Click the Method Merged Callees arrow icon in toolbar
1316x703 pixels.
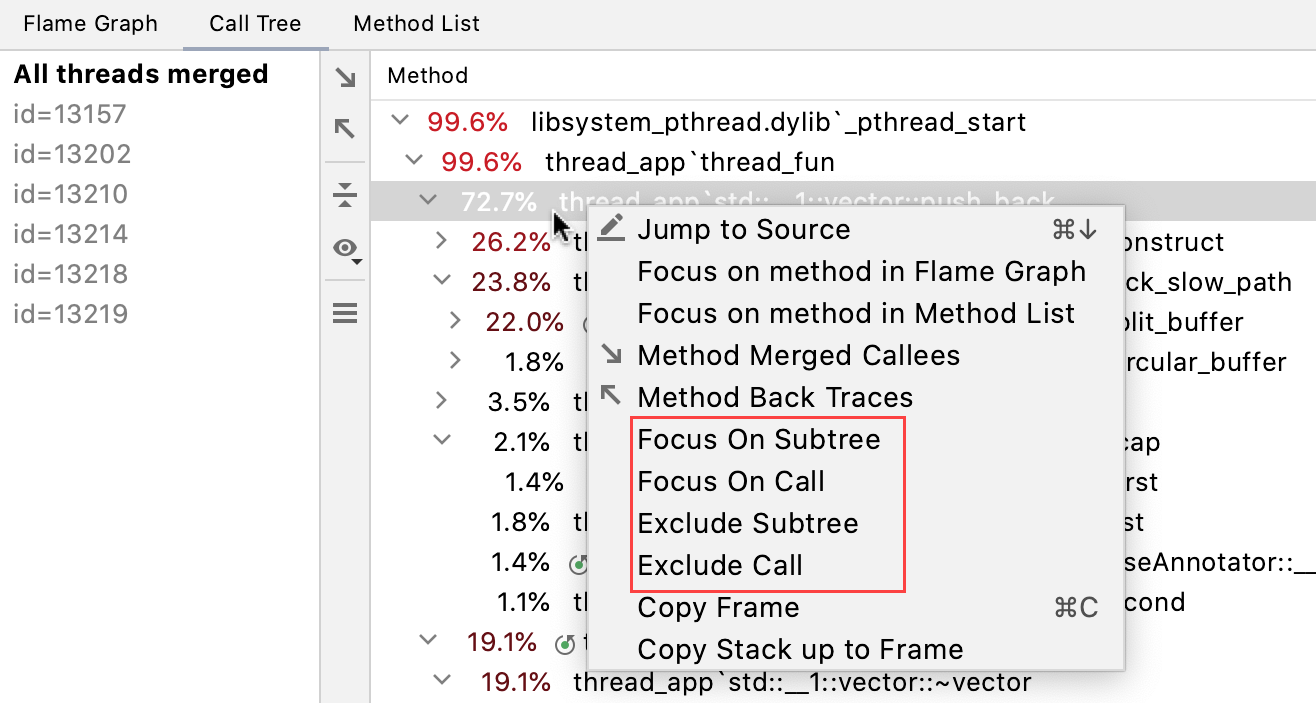344,75
